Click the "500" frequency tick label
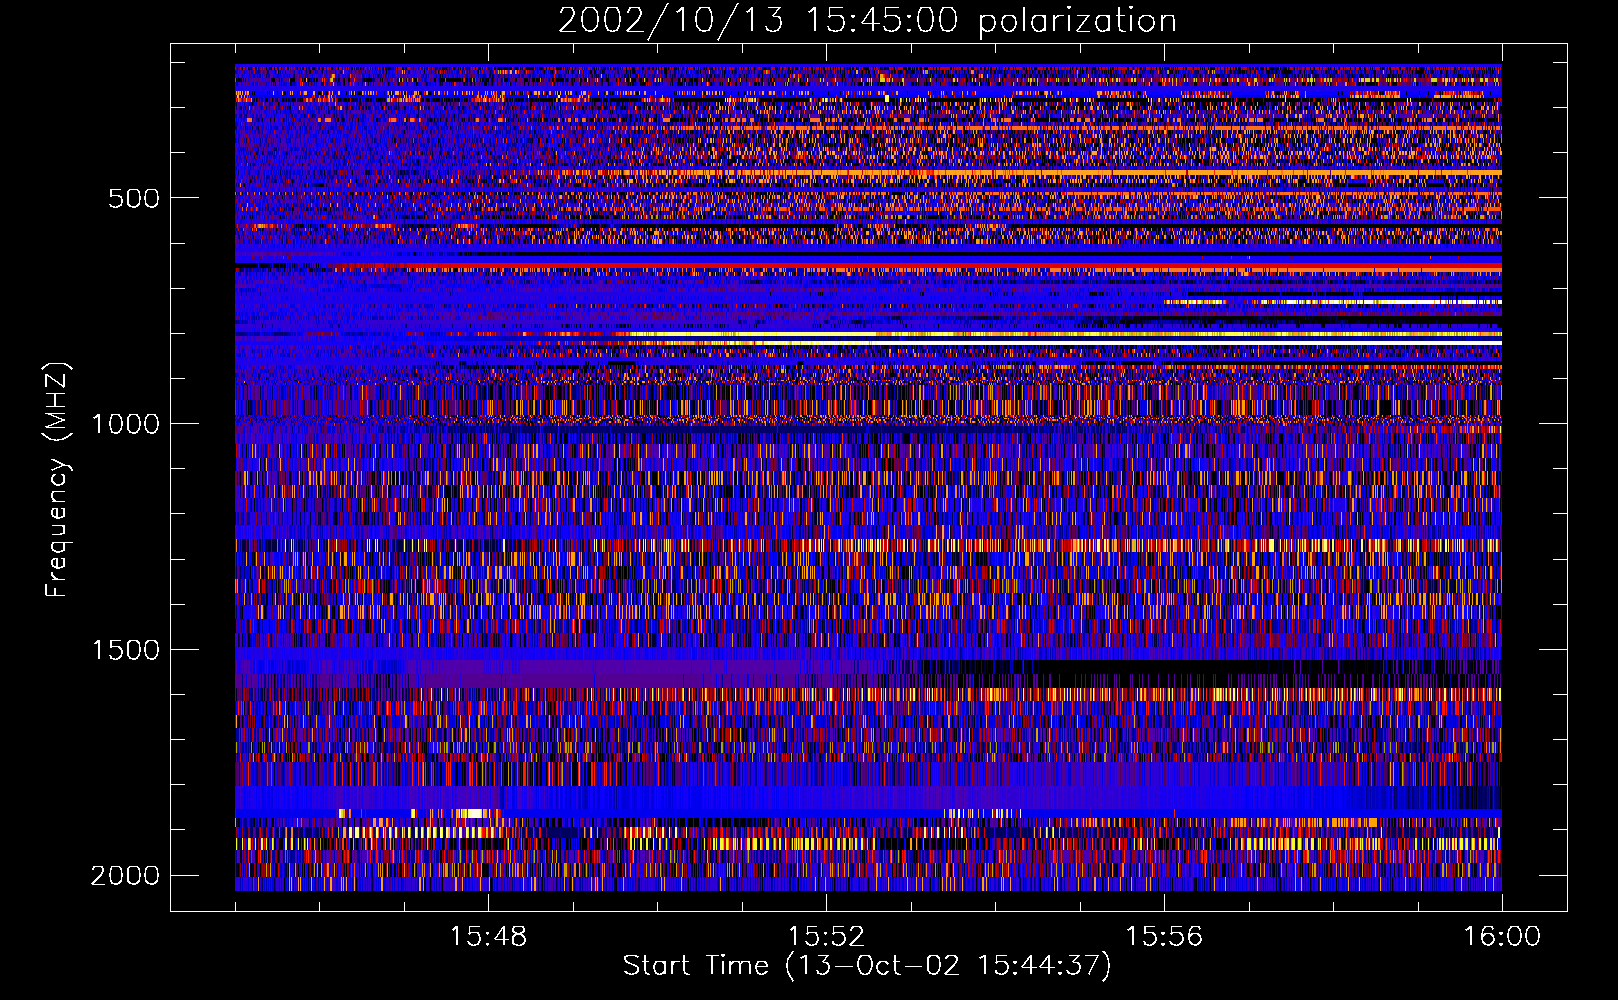Viewport: 1618px width, 1000px height. [133, 198]
